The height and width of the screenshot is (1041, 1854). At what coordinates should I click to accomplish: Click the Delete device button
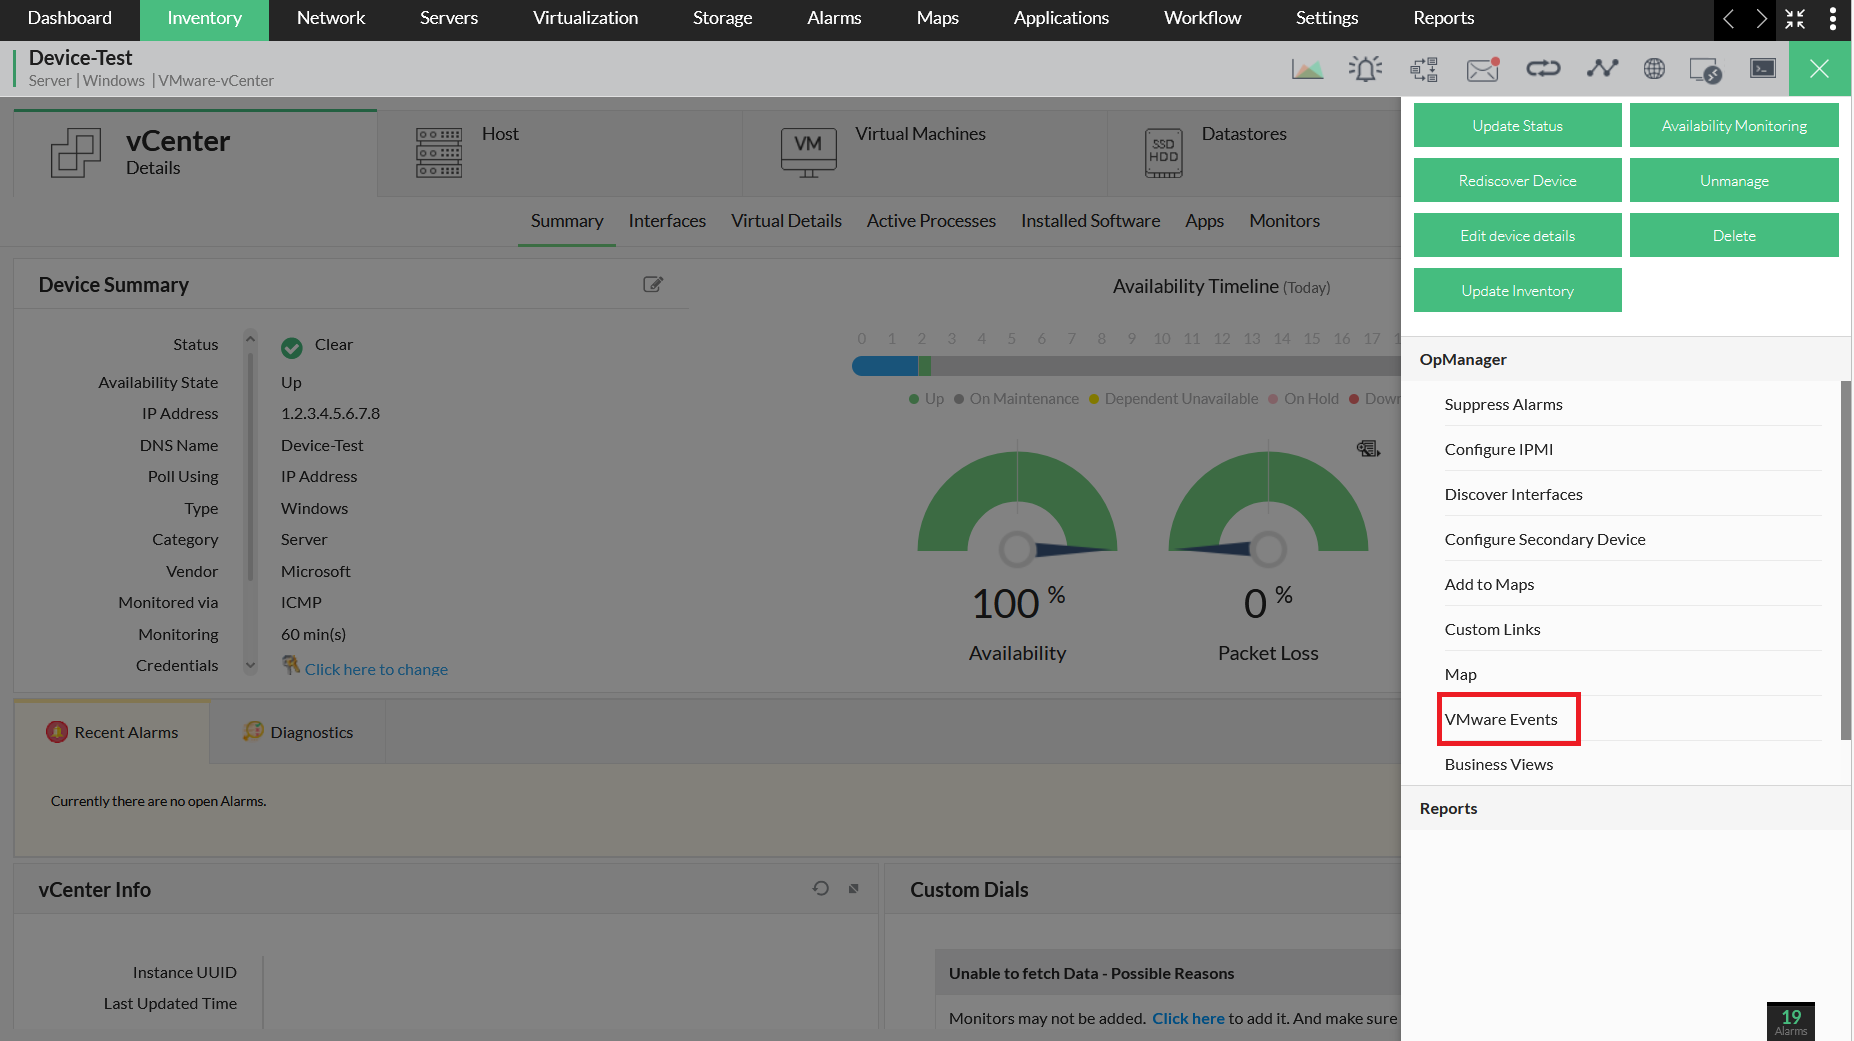(1734, 236)
